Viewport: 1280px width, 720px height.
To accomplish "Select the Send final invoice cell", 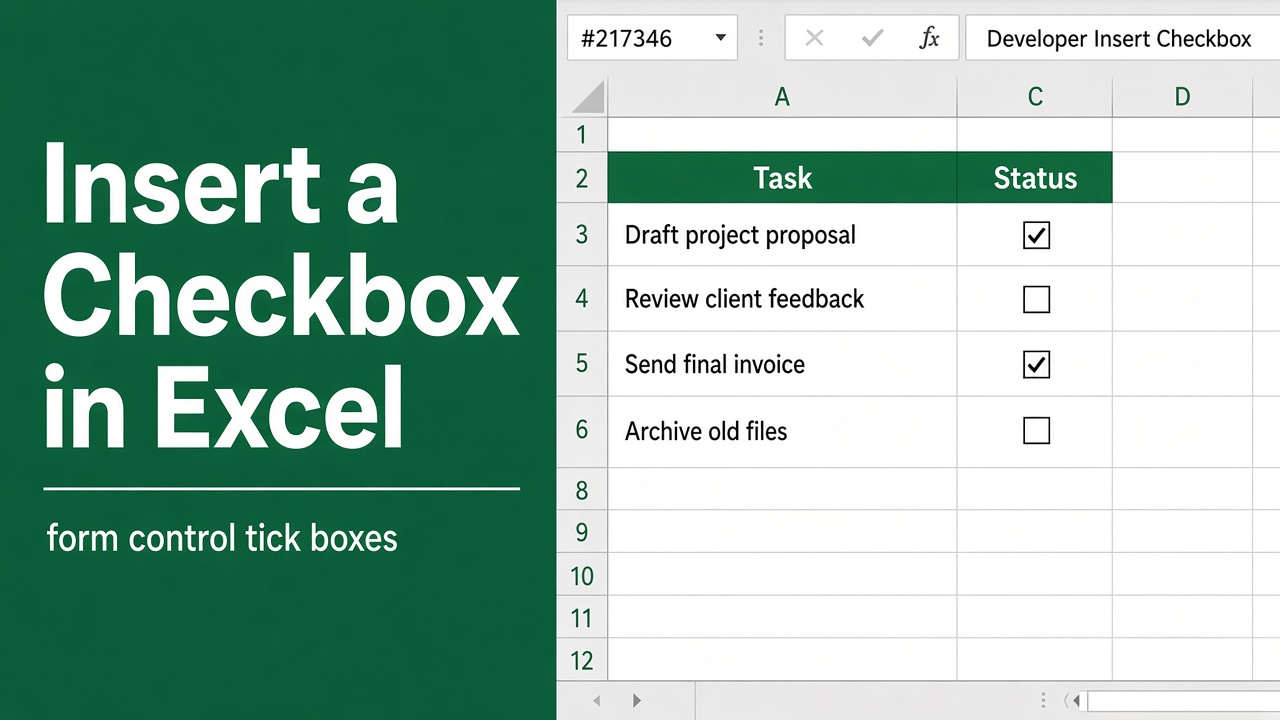I will click(782, 364).
